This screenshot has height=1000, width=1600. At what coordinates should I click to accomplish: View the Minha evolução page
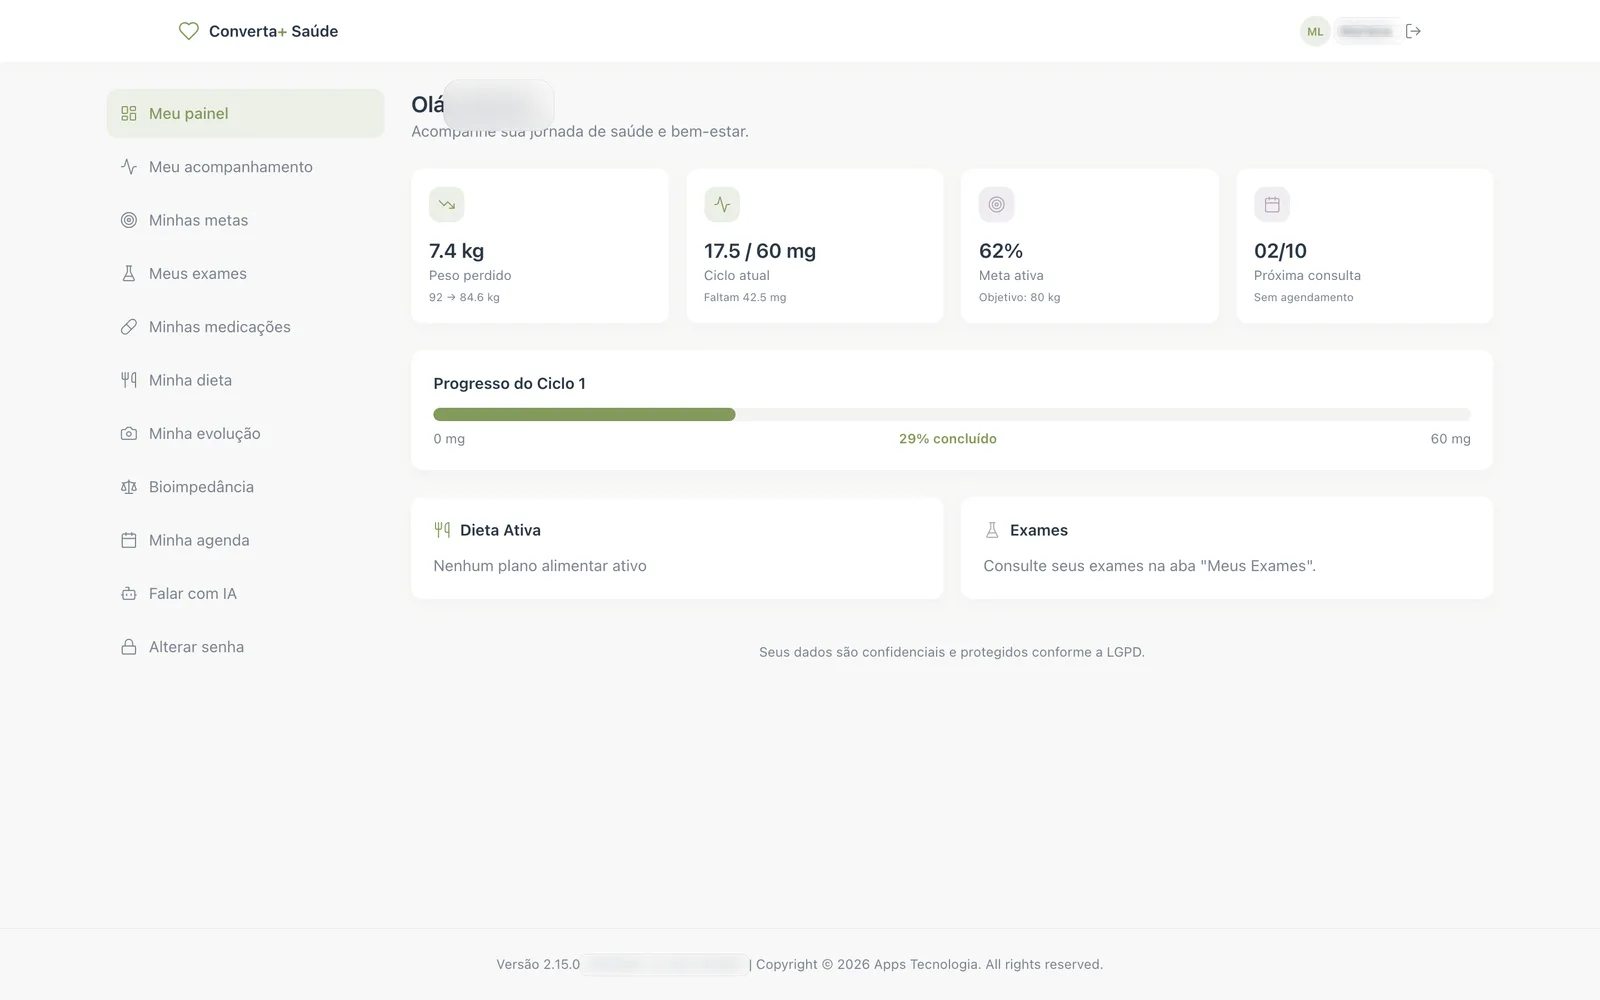pos(246,433)
